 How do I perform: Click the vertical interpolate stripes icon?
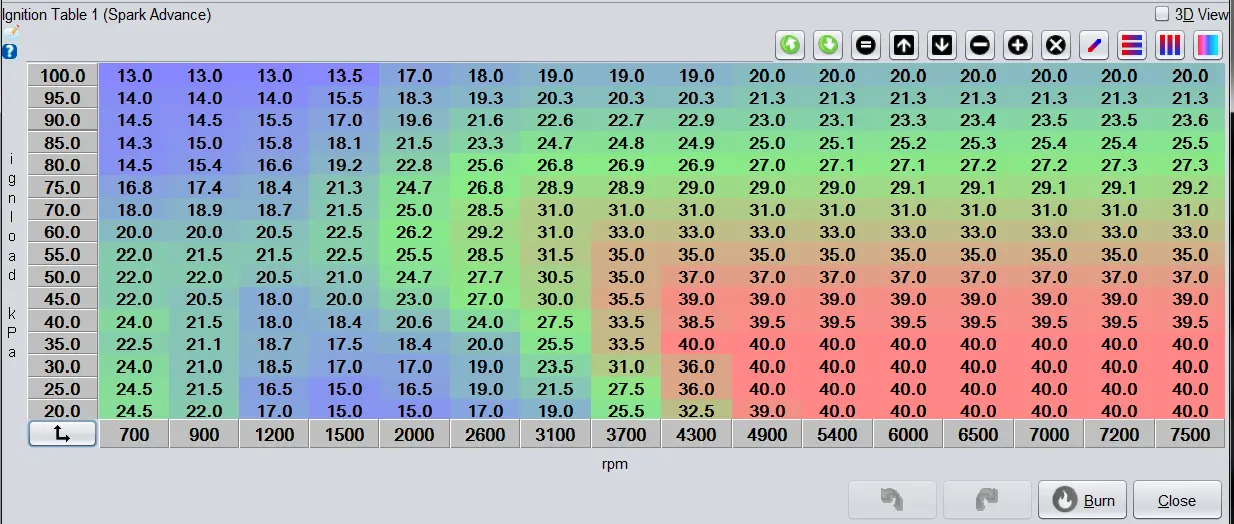[x=1170, y=45]
